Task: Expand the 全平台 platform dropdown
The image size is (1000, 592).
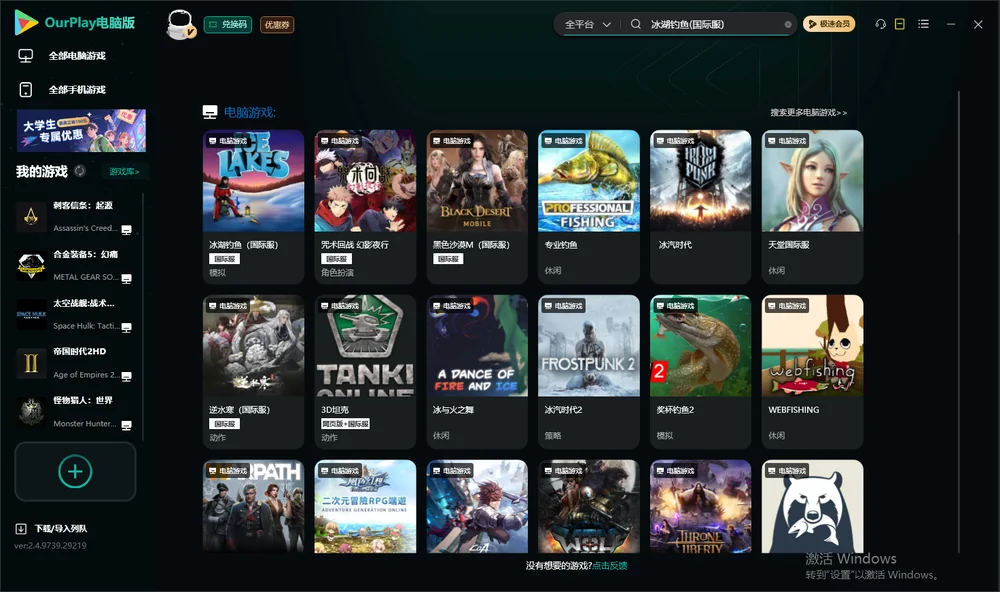Action: 587,24
